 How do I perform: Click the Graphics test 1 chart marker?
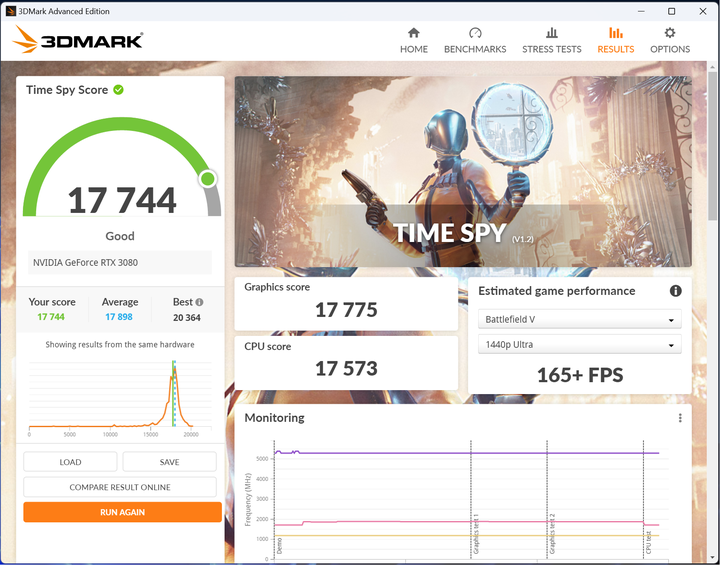coord(476,534)
